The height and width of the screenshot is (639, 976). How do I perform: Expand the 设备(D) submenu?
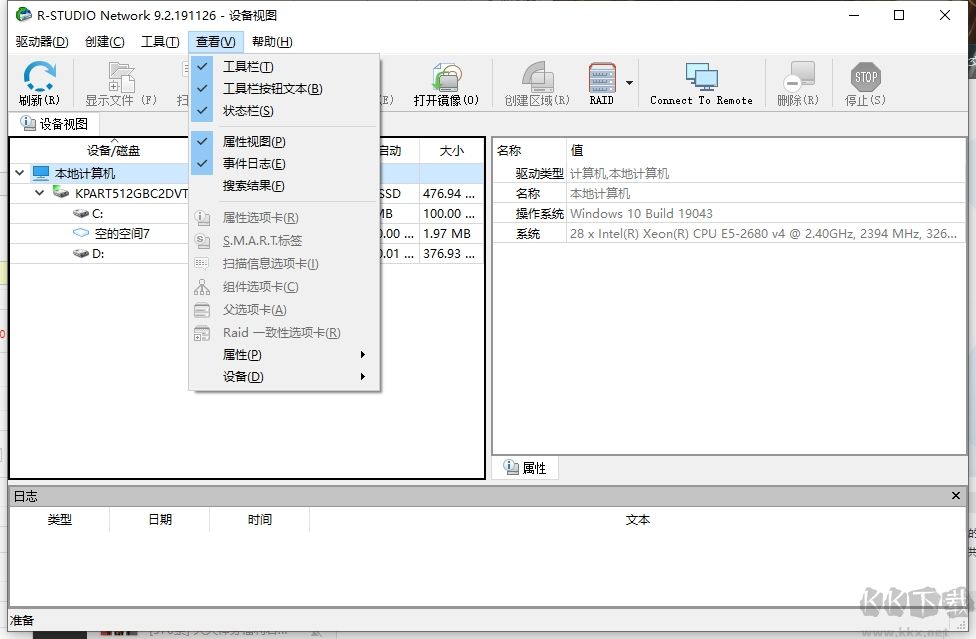284,376
